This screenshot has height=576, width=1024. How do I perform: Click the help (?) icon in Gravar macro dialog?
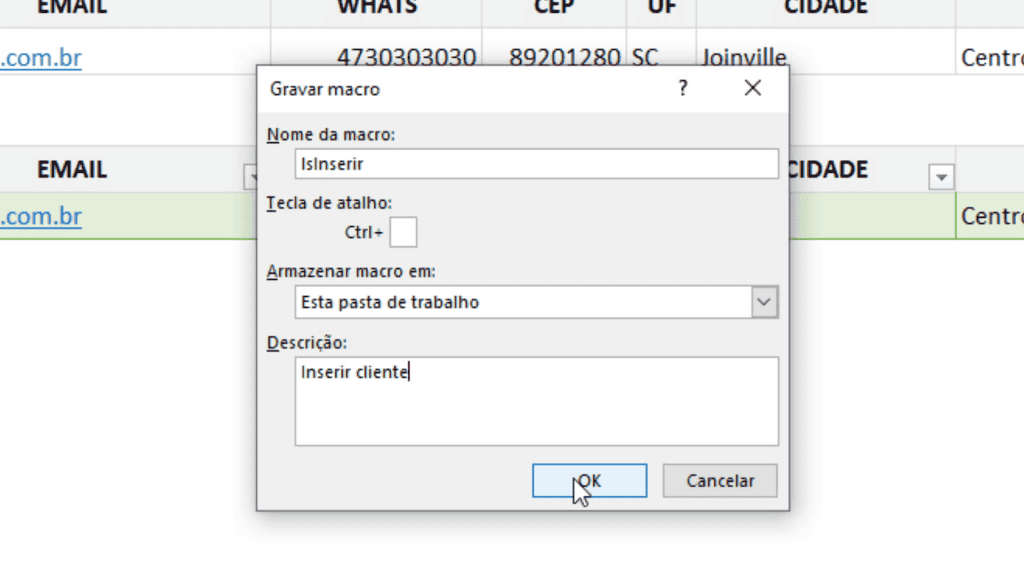pos(682,88)
